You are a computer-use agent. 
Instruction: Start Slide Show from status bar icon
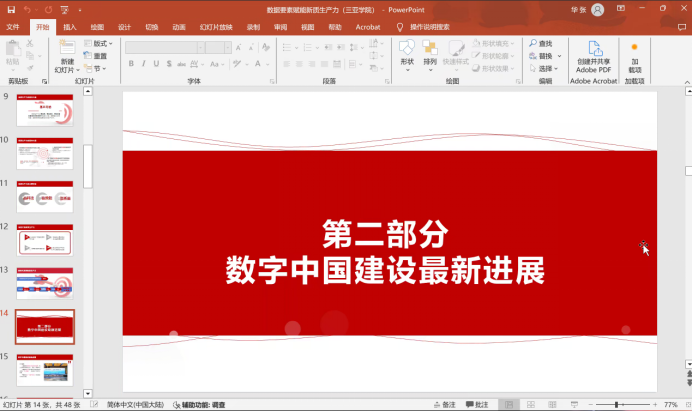[573, 405]
